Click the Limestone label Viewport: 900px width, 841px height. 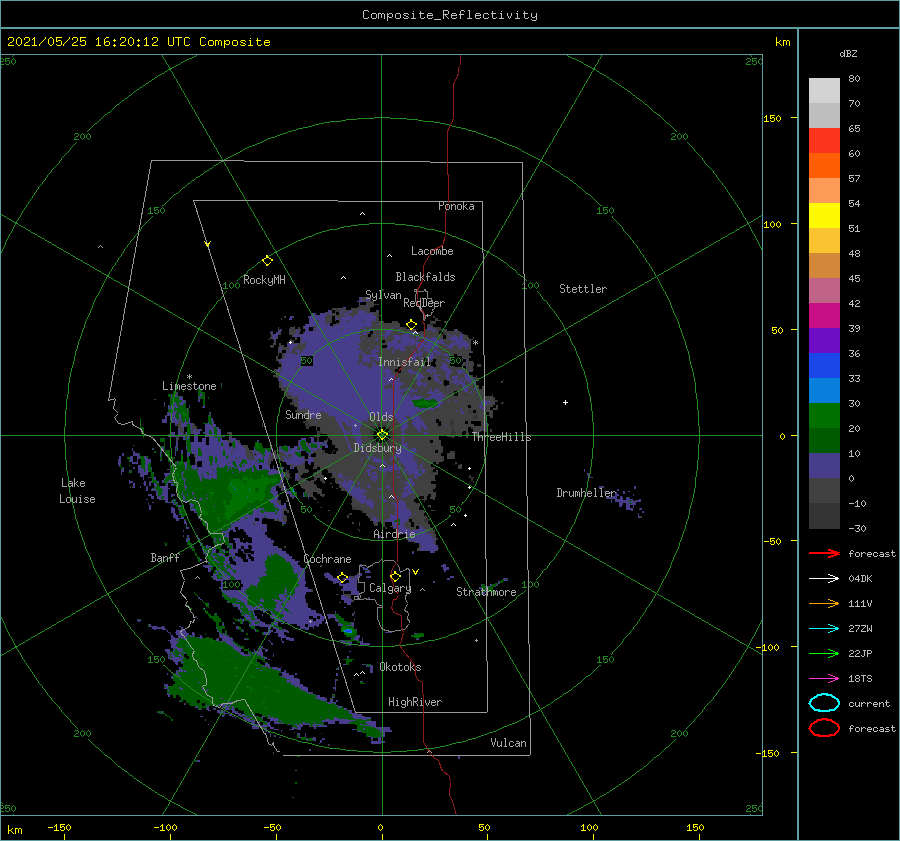[189, 386]
